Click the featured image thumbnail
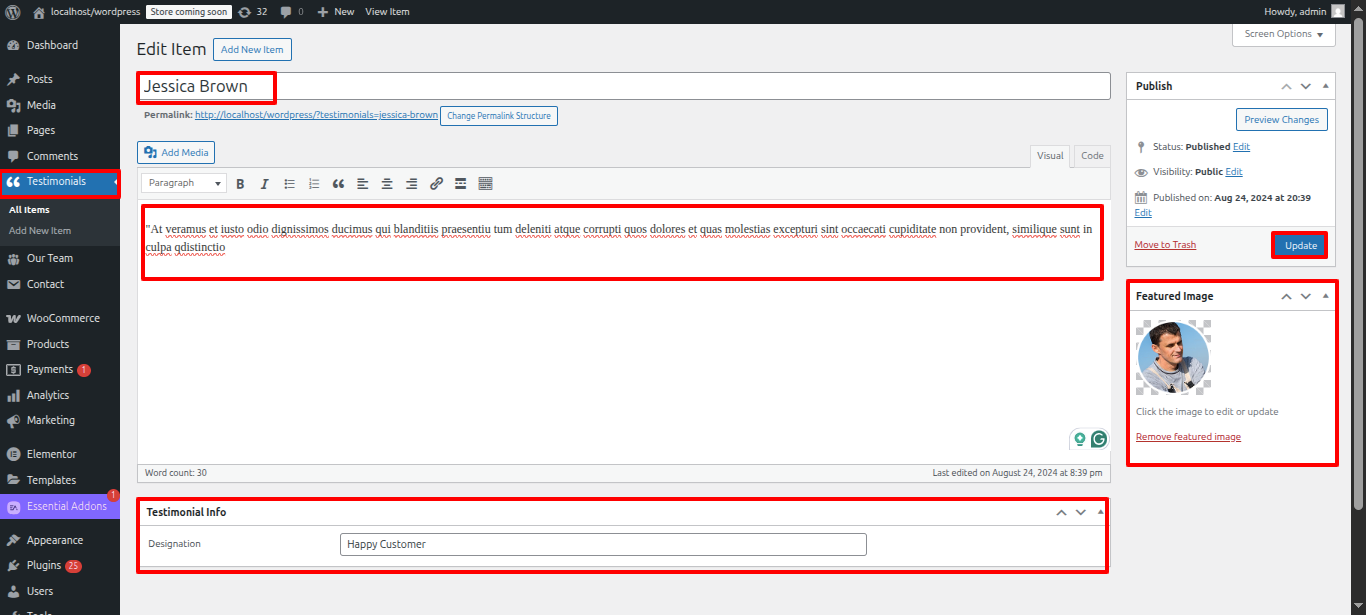 (1173, 357)
